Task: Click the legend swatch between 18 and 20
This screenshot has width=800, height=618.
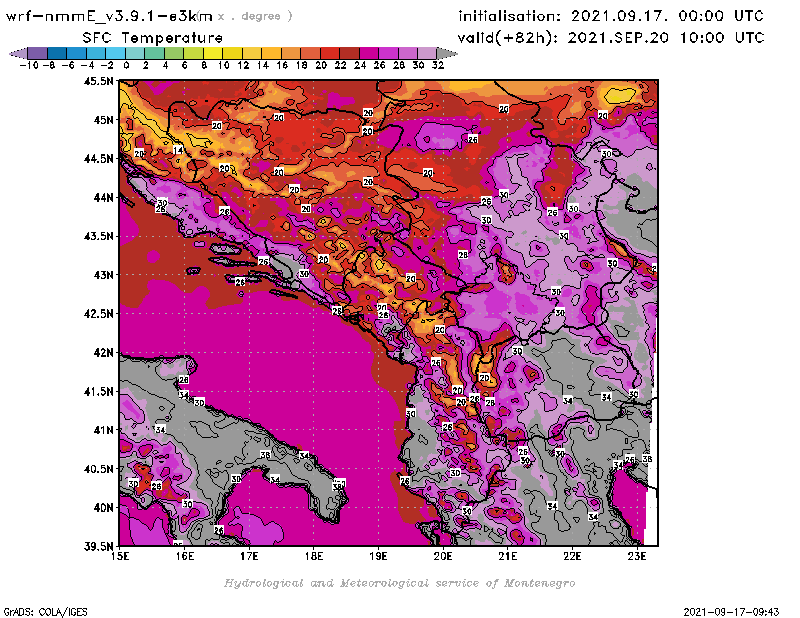Action: click(311, 53)
